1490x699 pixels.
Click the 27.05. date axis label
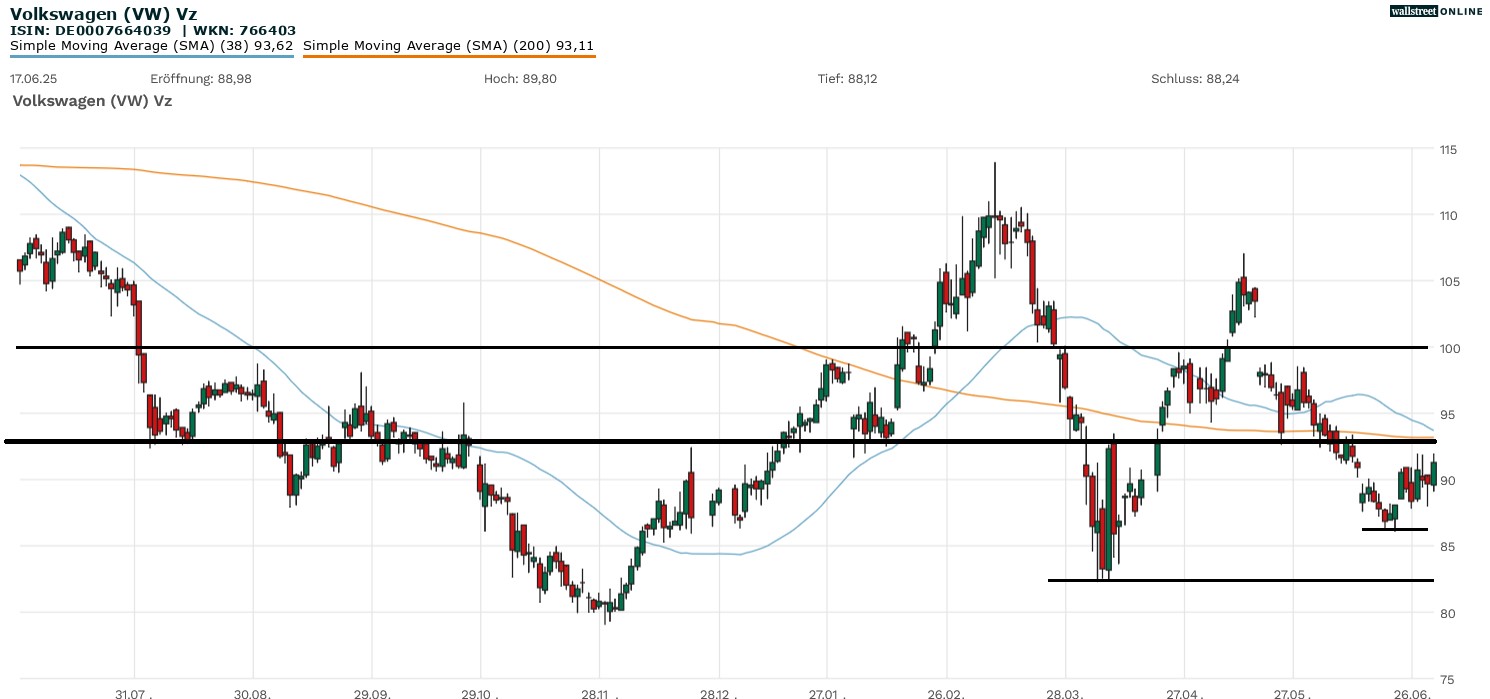click(1292, 693)
